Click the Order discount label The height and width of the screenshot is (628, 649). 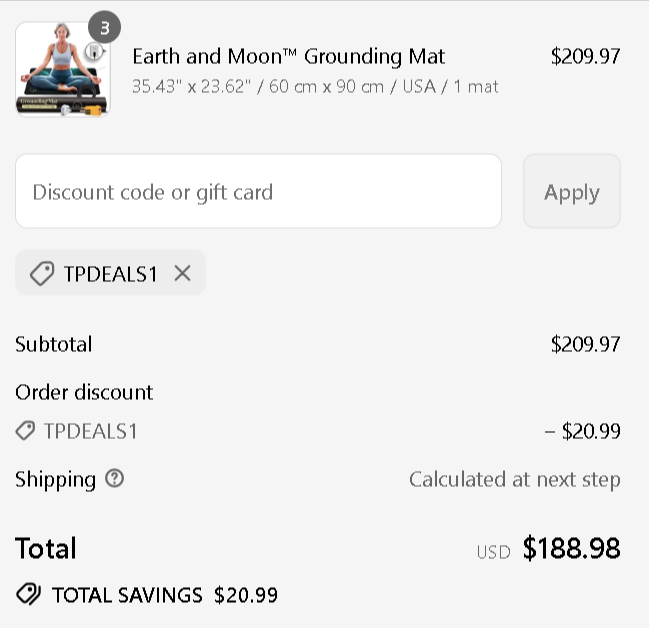coord(84,392)
